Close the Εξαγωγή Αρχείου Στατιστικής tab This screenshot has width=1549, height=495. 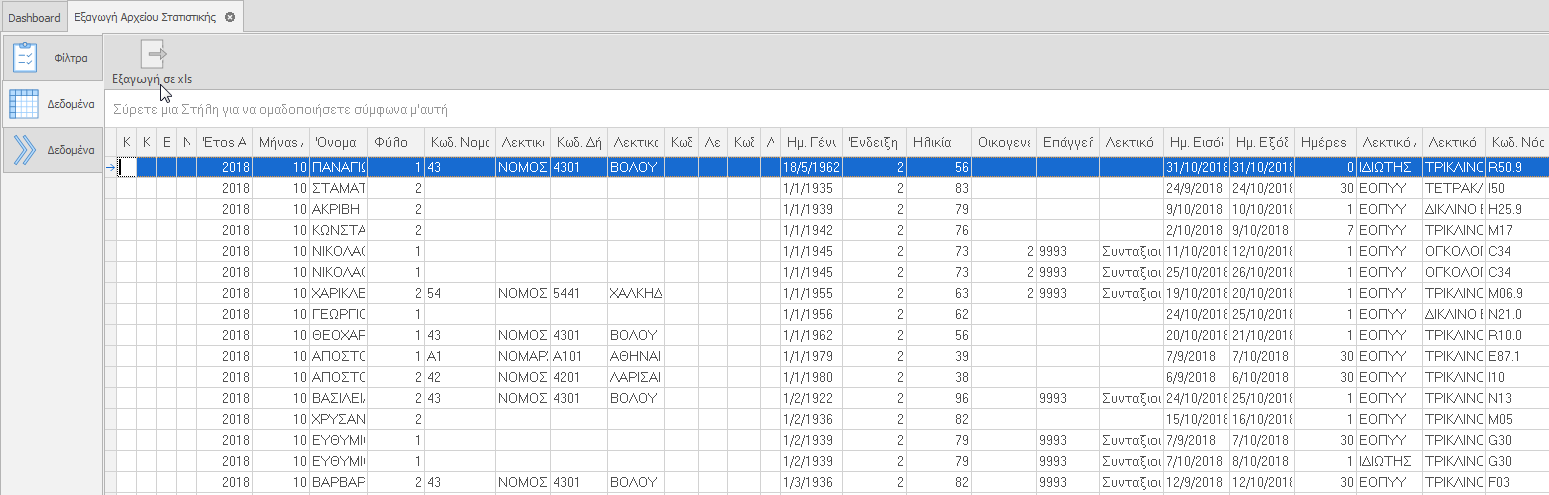coord(230,18)
